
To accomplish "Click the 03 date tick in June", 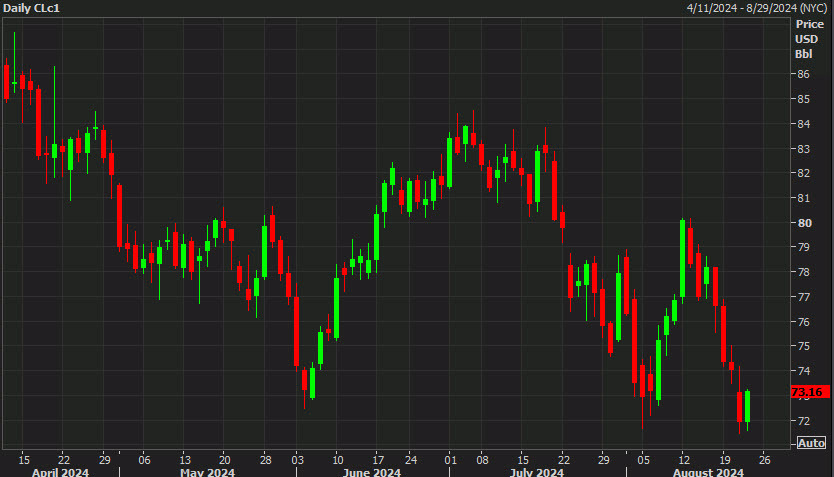I will (x=297, y=459).
